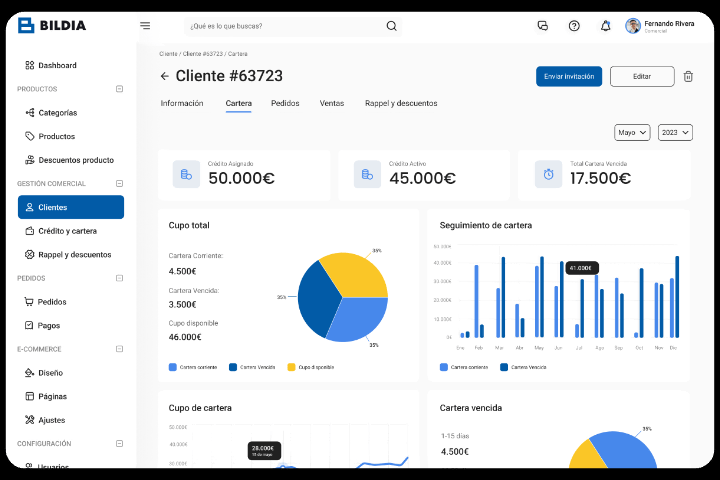Image resolution: width=720 pixels, height=480 pixels.
Task: Open the notifications bell
Action: tap(606, 26)
